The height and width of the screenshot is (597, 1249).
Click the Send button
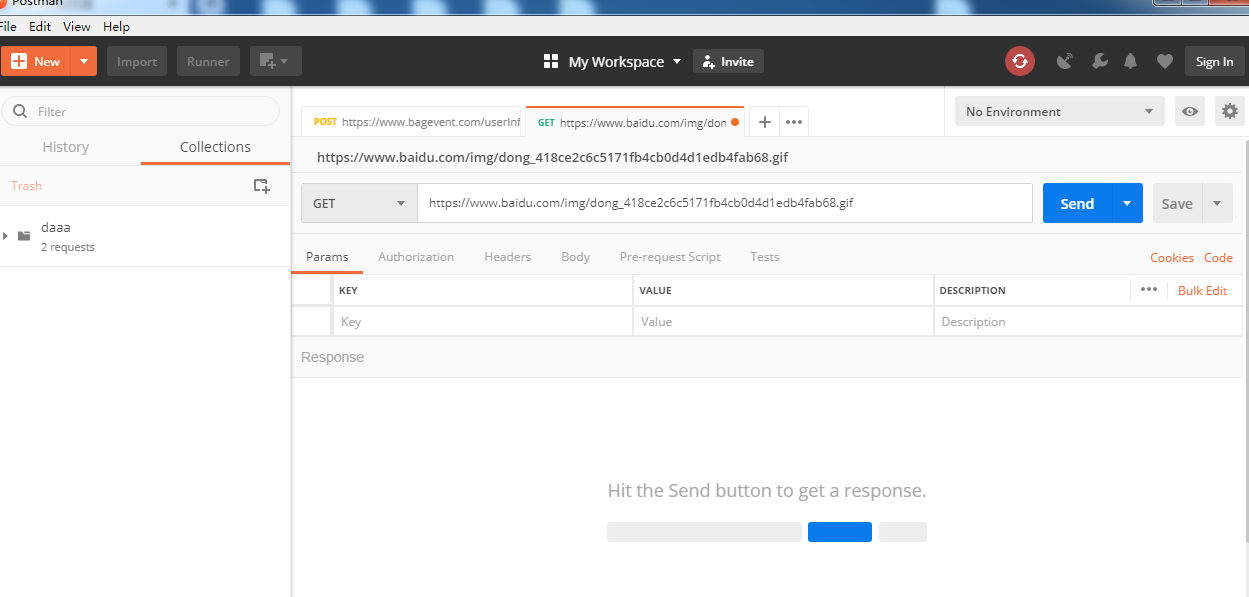click(x=1077, y=203)
